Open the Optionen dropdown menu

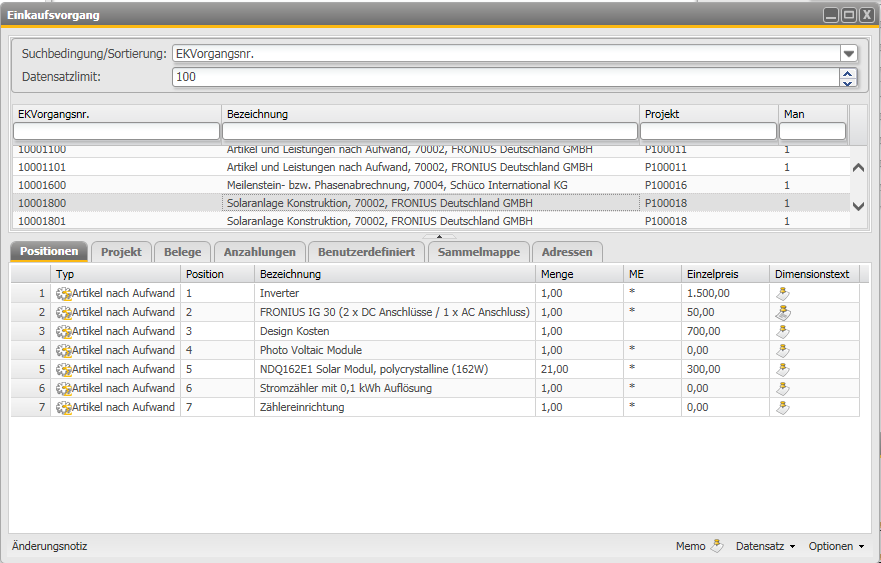point(837,546)
